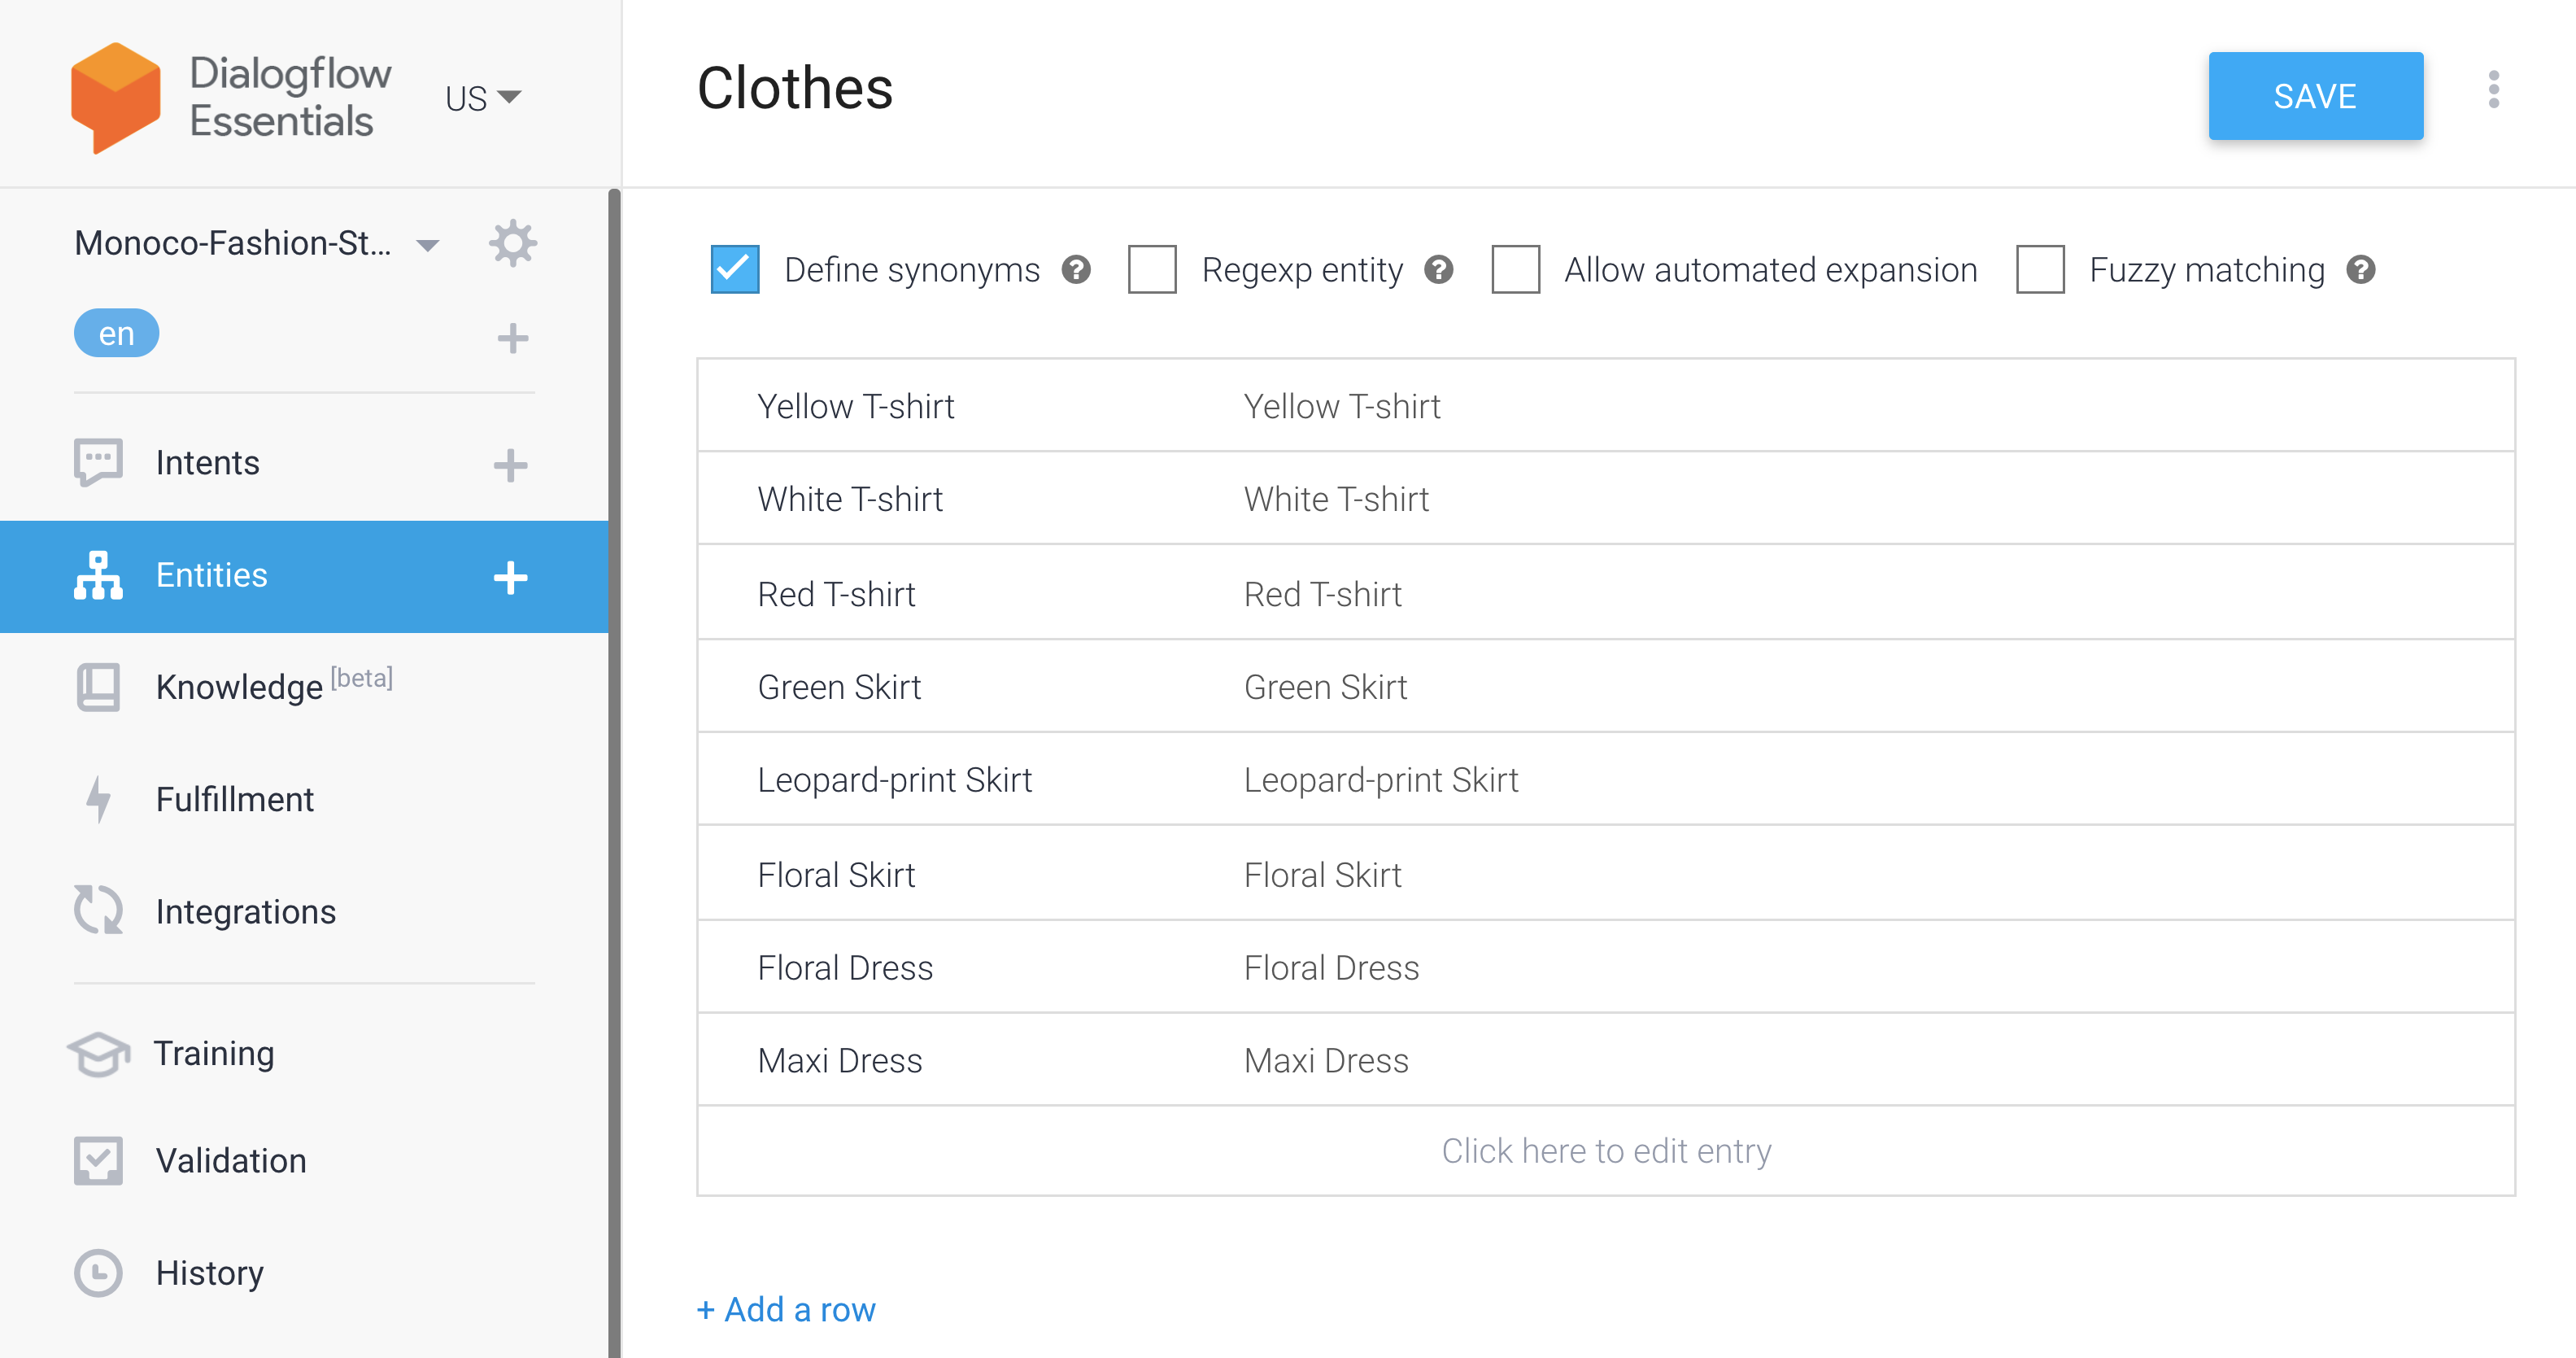
Task: Open Define synonyms help icon
Action: (x=1076, y=270)
